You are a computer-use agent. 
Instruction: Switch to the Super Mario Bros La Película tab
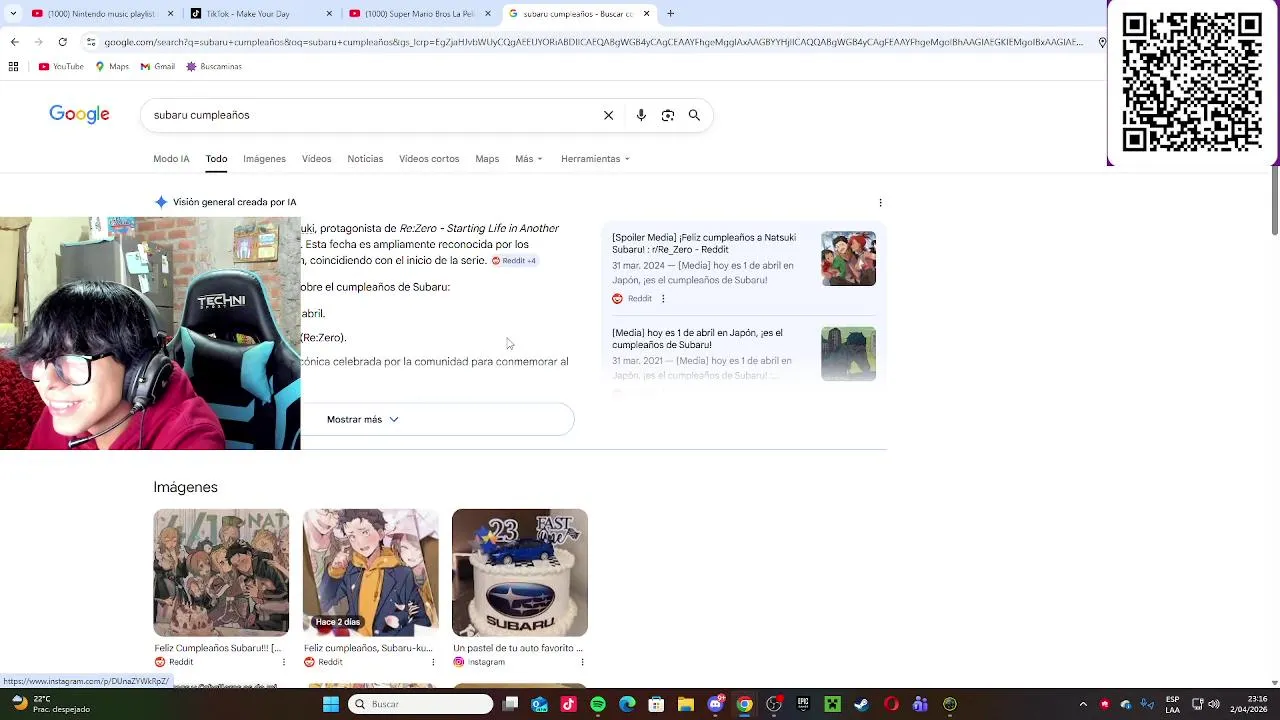418,14
